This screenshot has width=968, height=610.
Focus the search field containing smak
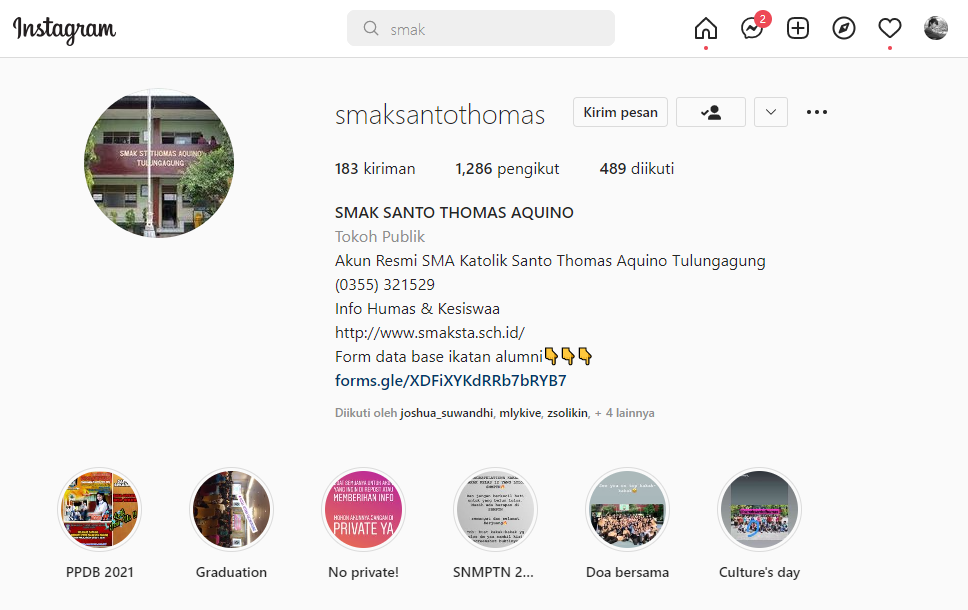[481, 28]
